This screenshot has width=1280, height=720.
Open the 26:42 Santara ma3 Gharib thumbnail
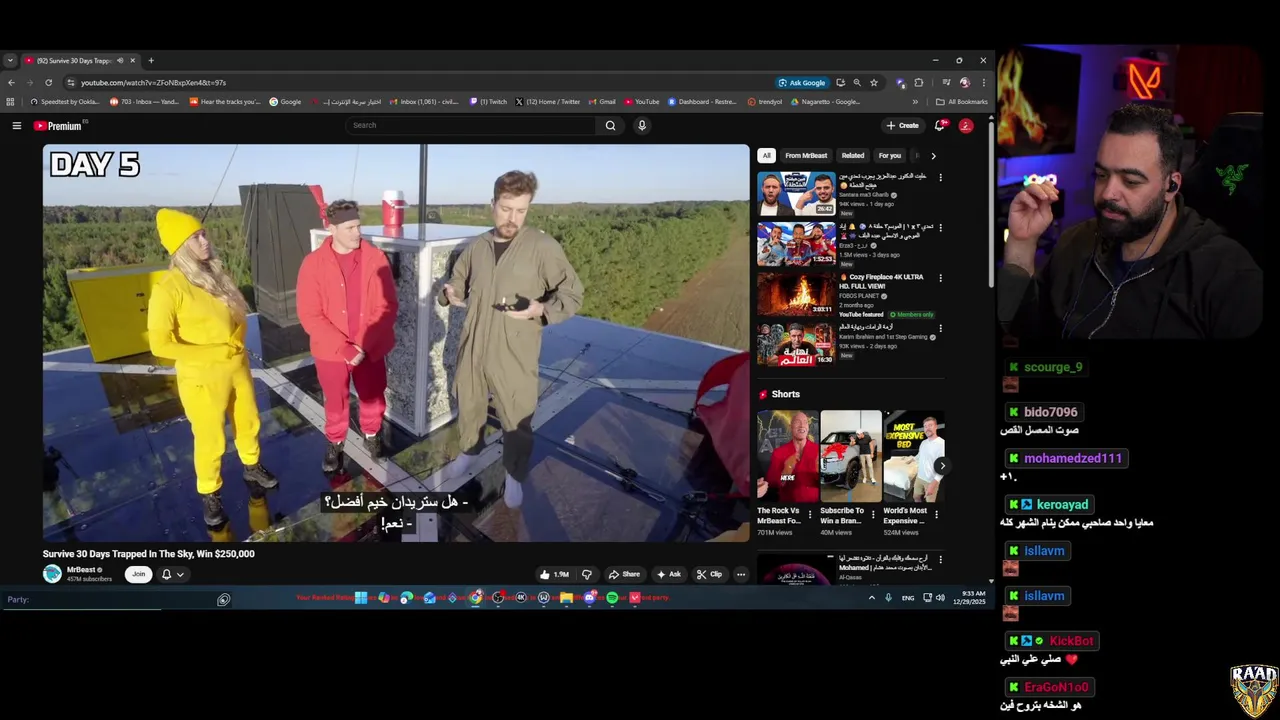pos(796,194)
